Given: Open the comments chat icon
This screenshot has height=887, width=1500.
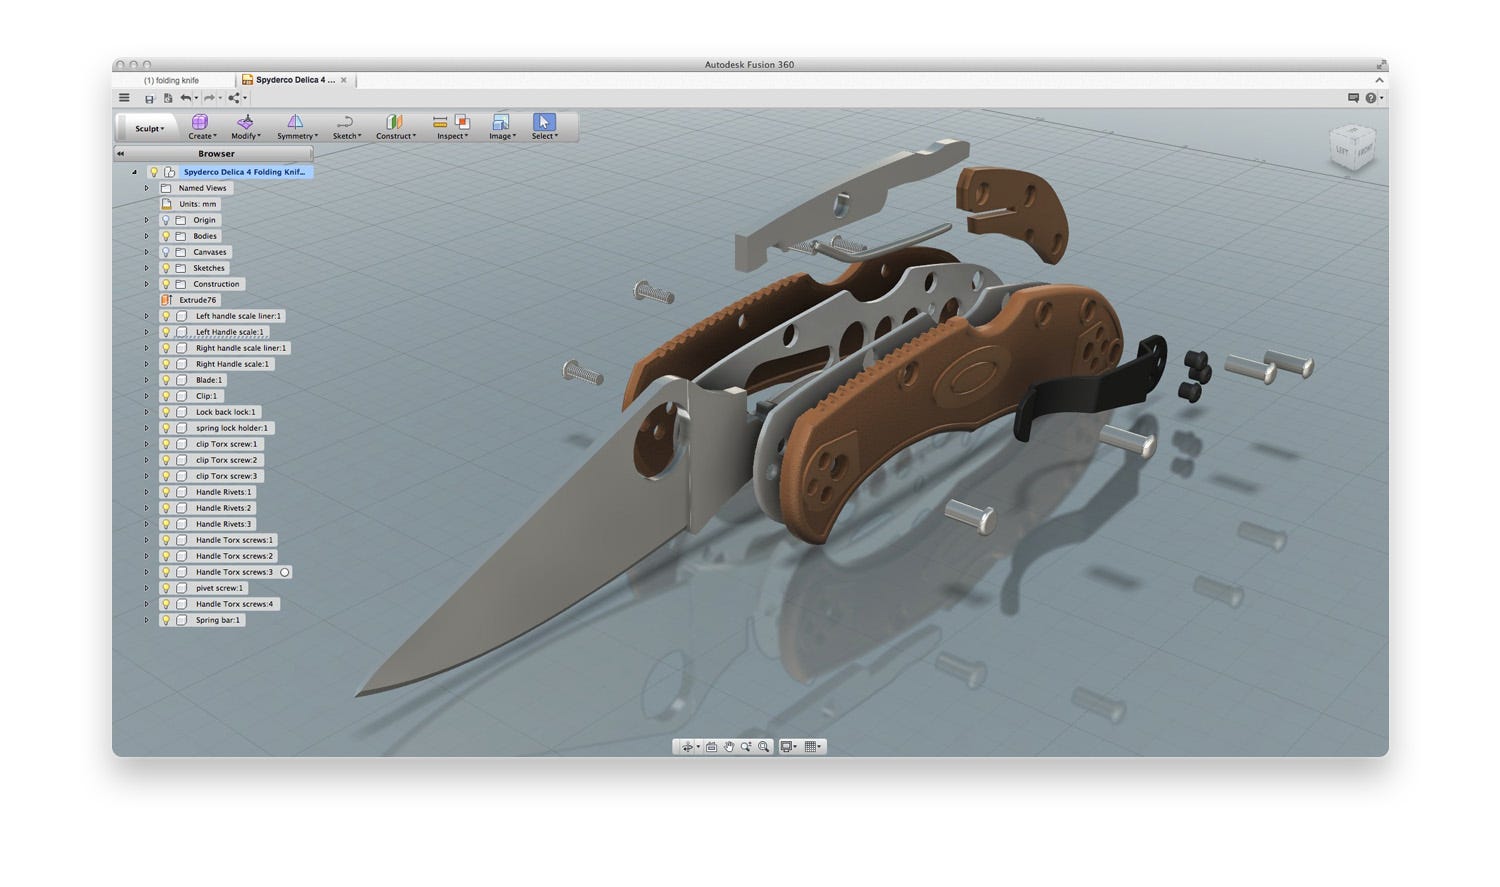Looking at the screenshot, I should (1353, 98).
